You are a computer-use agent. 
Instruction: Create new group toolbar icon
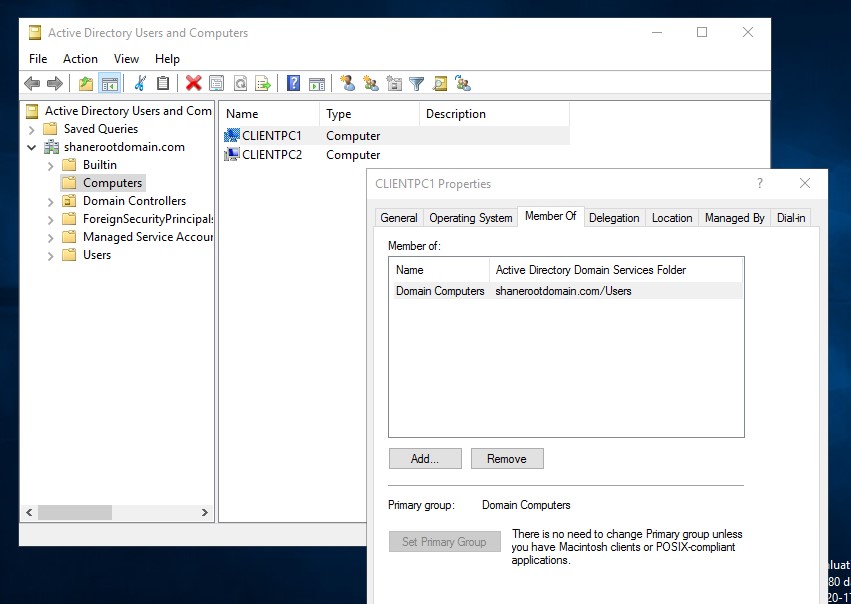(371, 83)
